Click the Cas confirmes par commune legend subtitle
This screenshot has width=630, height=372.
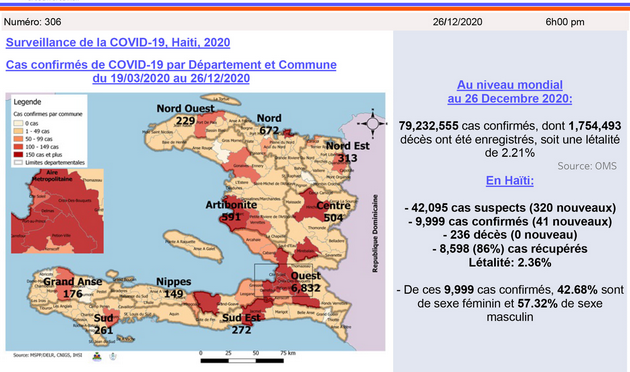(x=48, y=114)
